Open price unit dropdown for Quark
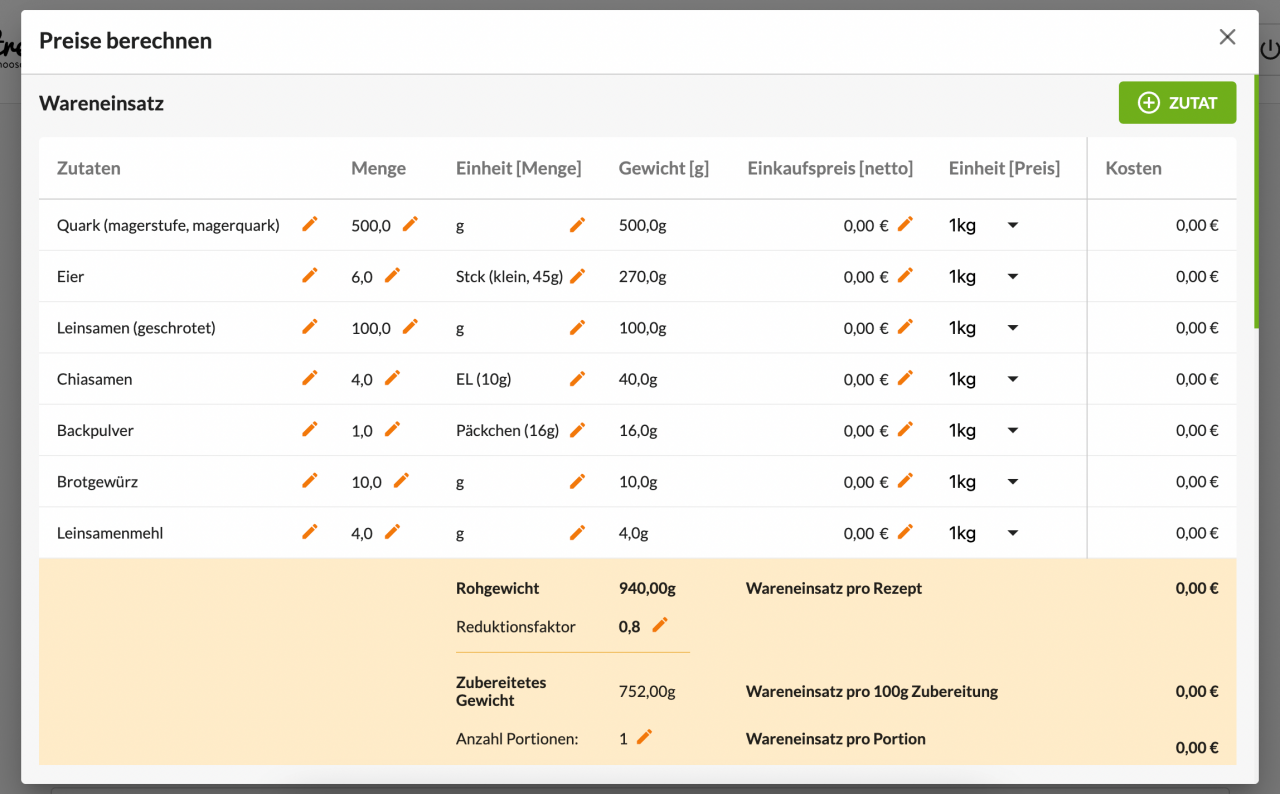Screen dimensions: 1280x794 [x=1012, y=225]
